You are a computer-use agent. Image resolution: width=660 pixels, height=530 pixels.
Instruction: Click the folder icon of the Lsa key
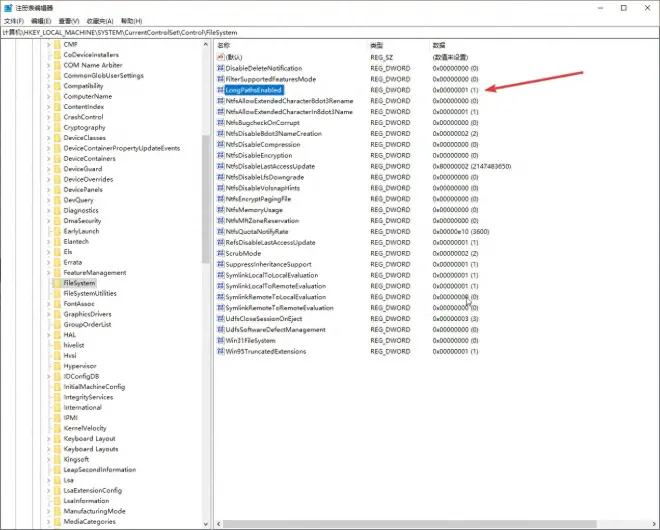click(57, 480)
